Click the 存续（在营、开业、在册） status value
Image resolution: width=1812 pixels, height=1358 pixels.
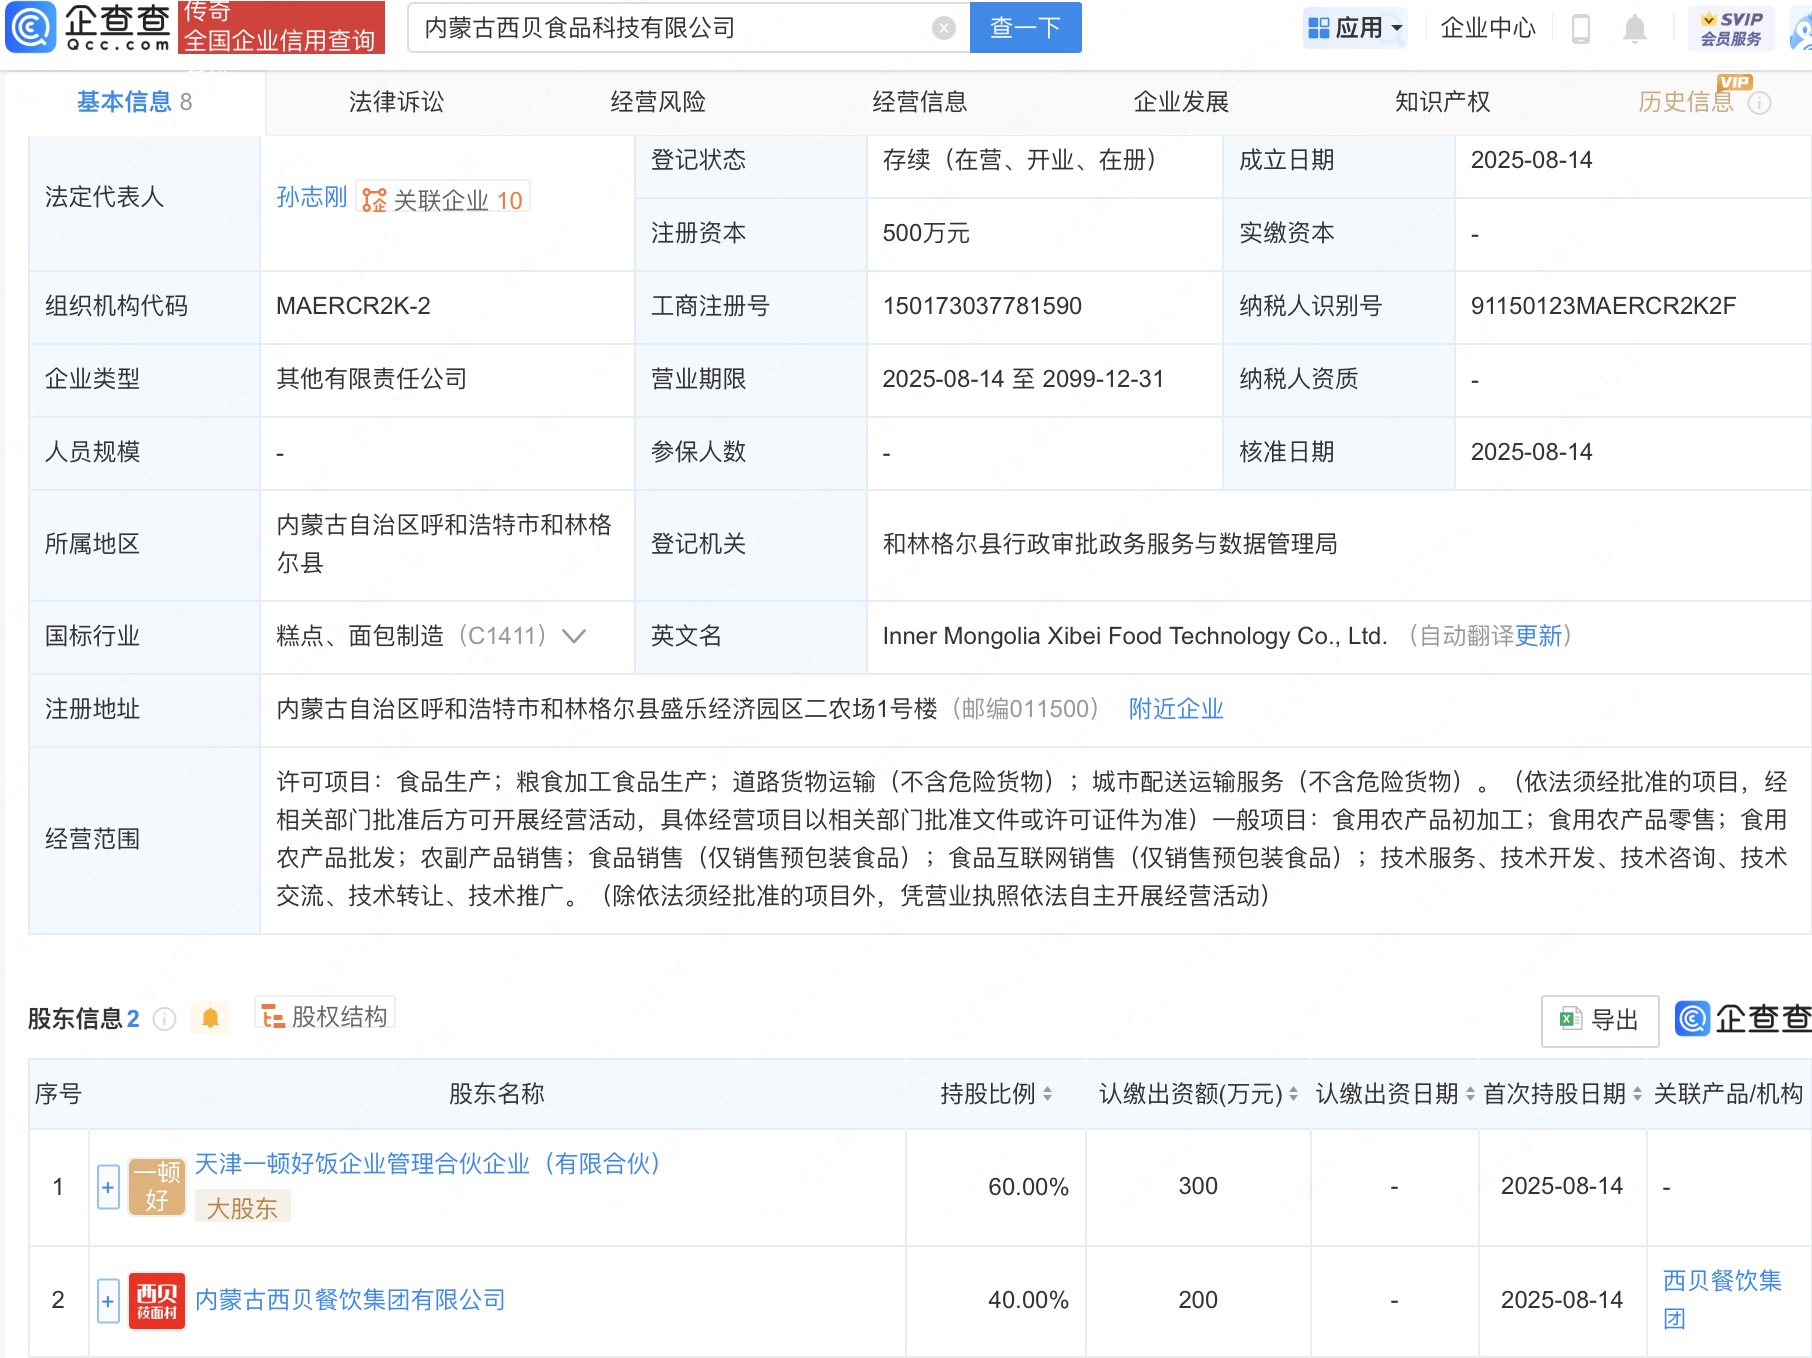click(x=1024, y=160)
